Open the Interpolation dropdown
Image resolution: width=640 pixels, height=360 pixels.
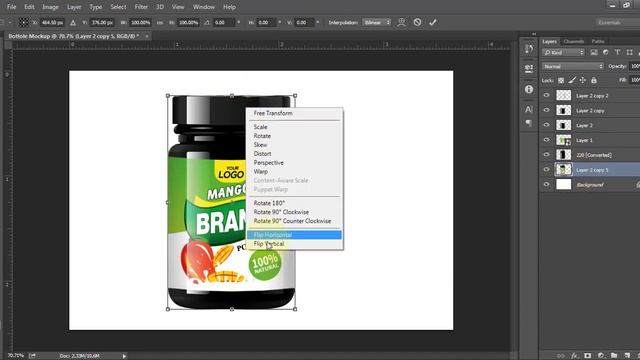377,22
